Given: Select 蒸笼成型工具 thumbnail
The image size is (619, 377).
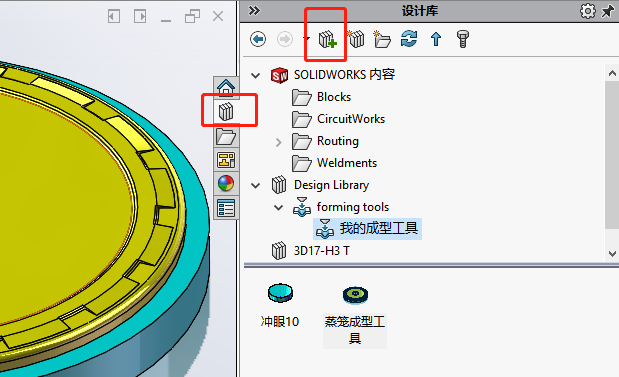Looking at the screenshot, I should point(355,312).
